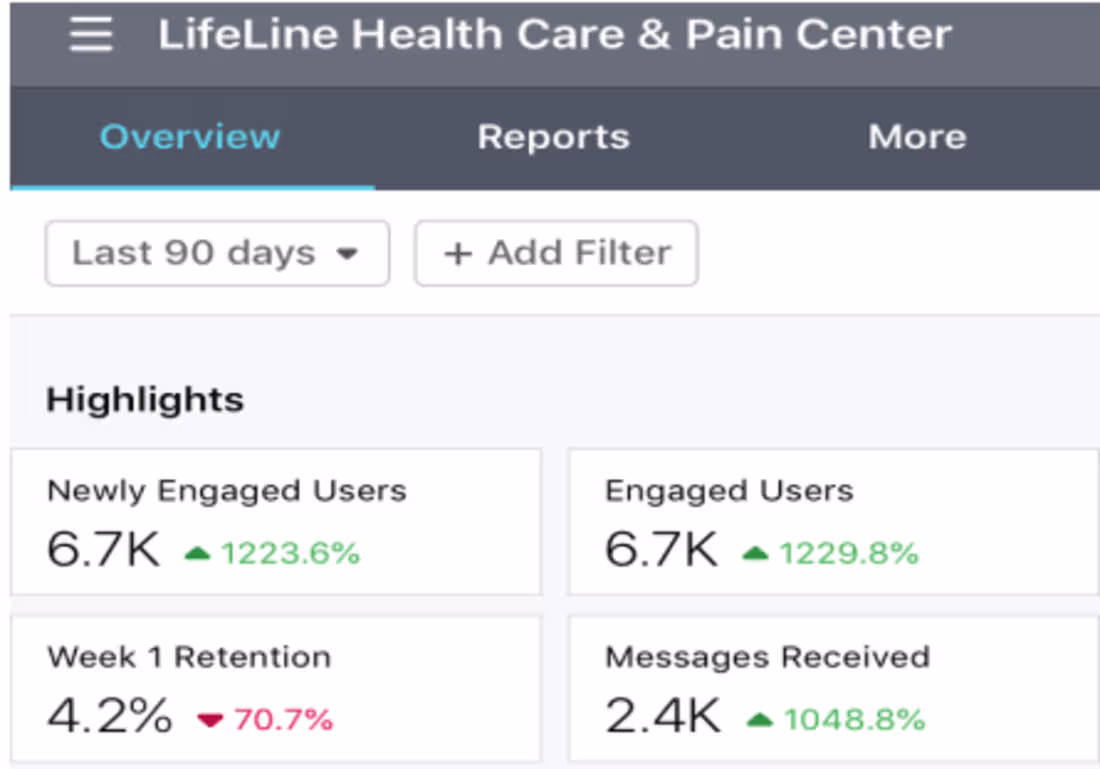This screenshot has width=1100, height=769.
Task: Select the Messages Received metric card
Action: pyautogui.click(x=834, y=688)
